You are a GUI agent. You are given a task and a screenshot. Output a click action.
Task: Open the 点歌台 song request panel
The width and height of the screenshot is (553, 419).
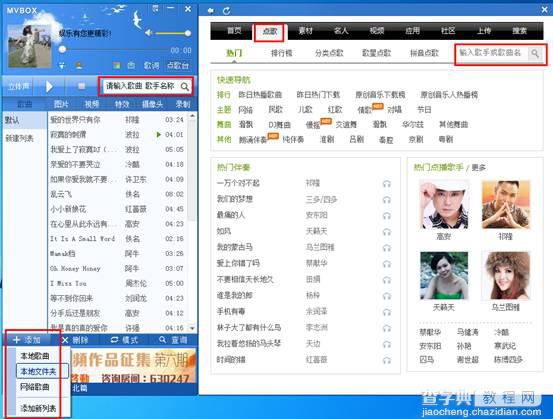click(x=178, y=66)
